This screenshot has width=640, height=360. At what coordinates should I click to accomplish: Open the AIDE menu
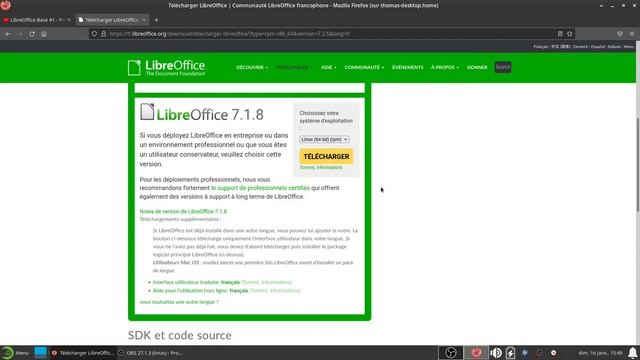click(x=329, y=67)
